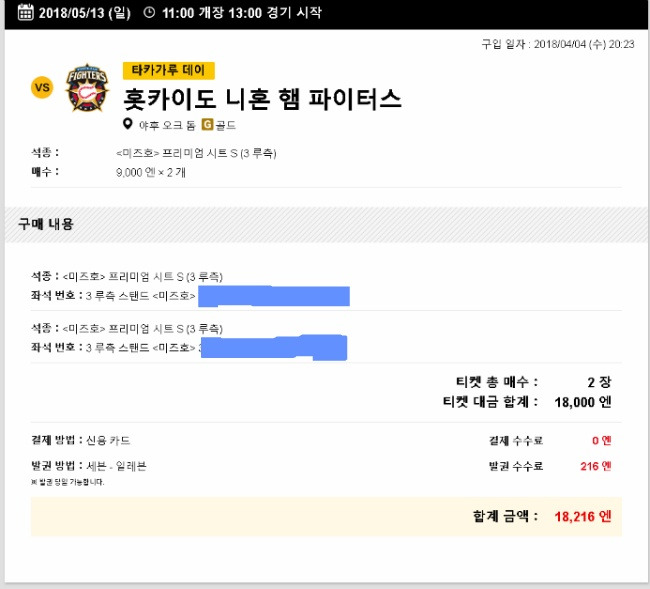Click the Fighters team logo
This screenshot has width=650, height=589.
click(87, 87)
